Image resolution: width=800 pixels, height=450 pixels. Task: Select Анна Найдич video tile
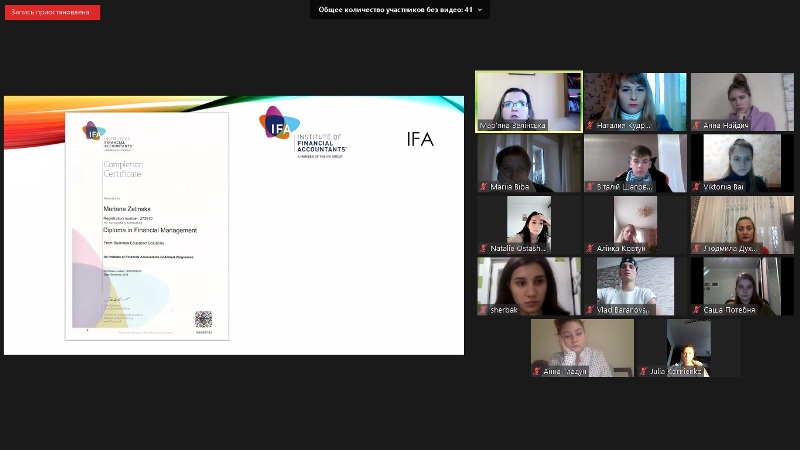[742, 102]
